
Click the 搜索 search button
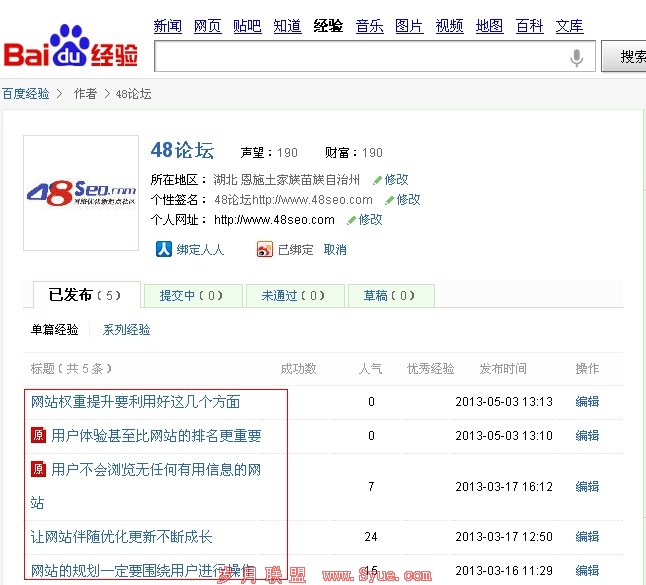tap(623, 56)
